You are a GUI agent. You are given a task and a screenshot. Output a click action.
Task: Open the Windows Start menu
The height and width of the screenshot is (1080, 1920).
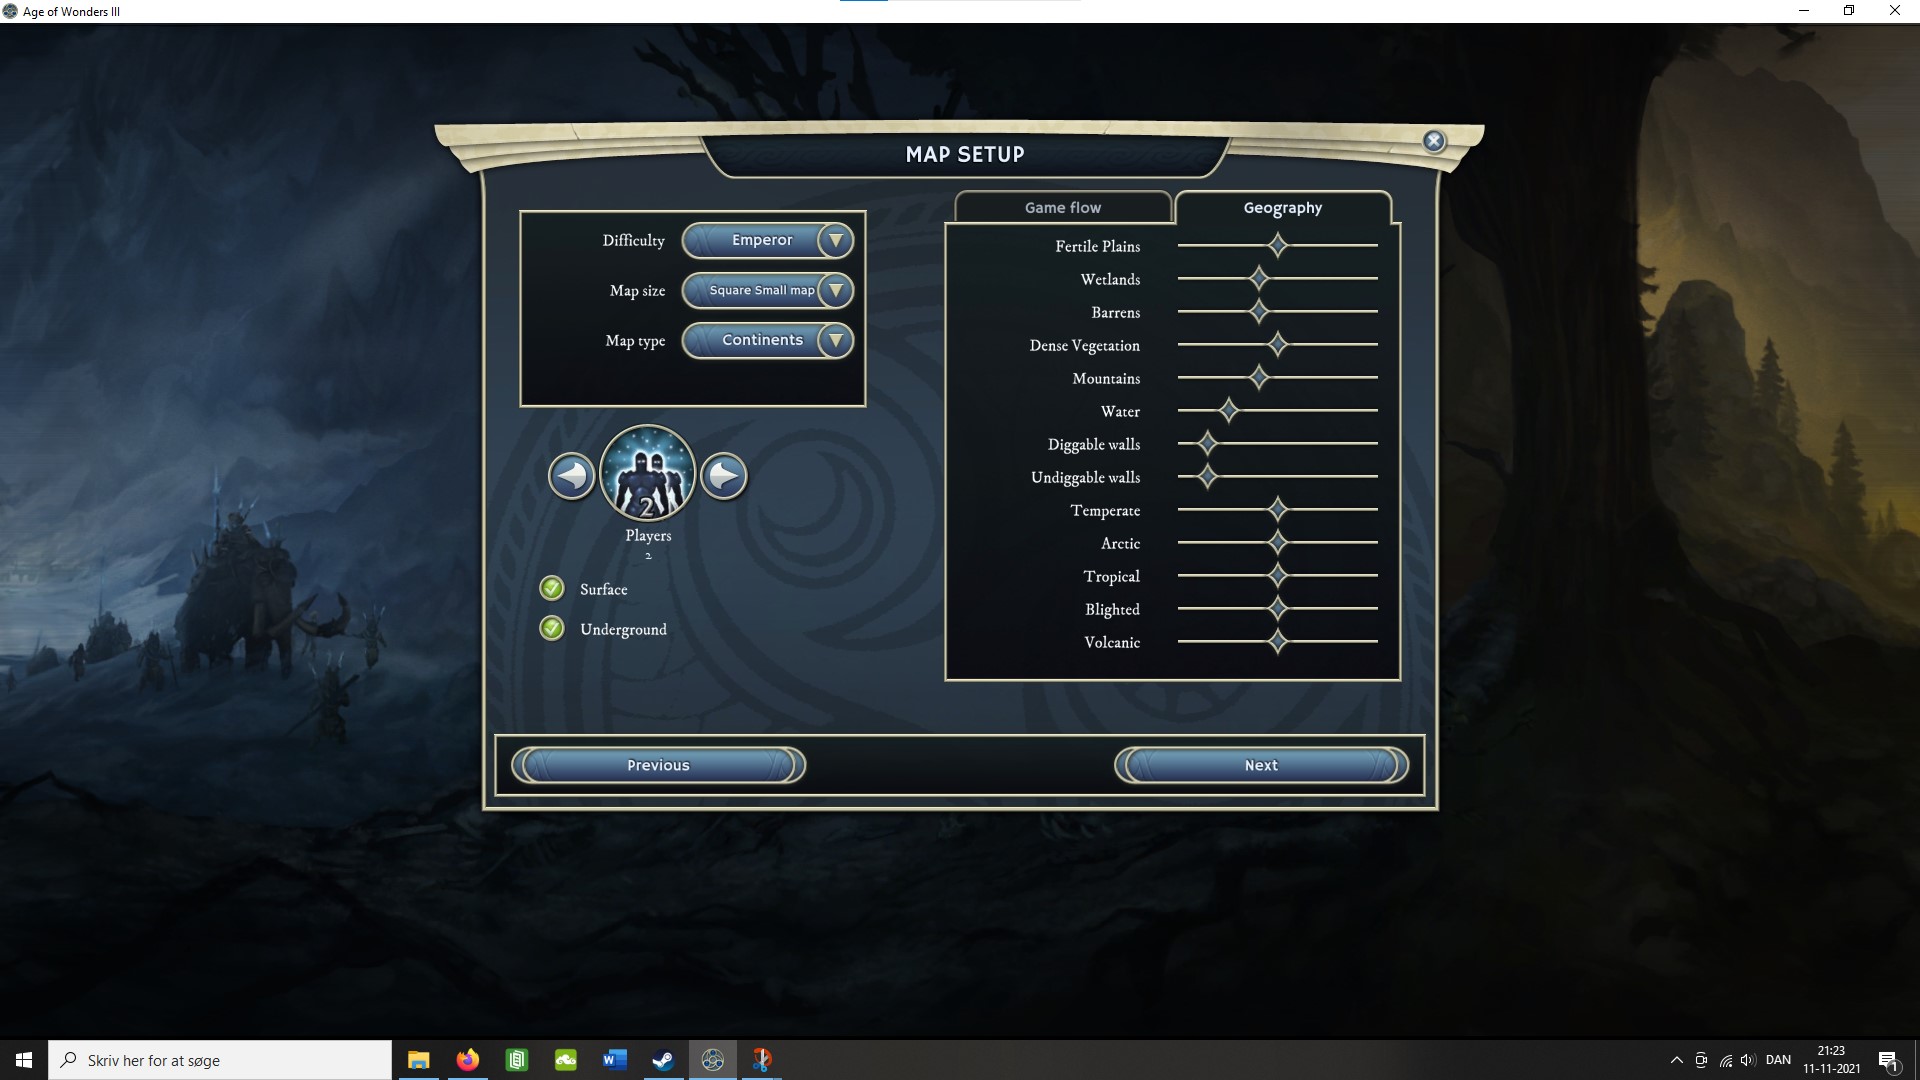pos(24,1060)
